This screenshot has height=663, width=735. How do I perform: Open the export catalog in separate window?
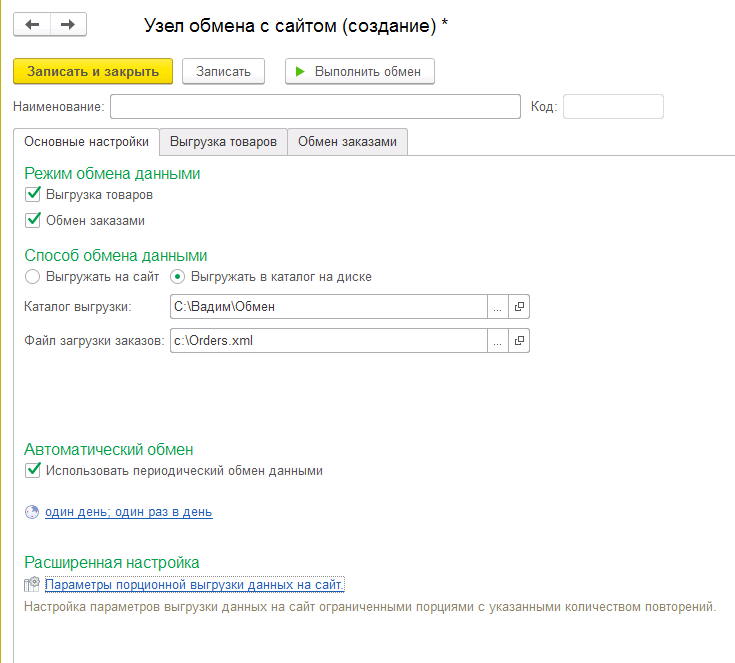pos(519,307)
